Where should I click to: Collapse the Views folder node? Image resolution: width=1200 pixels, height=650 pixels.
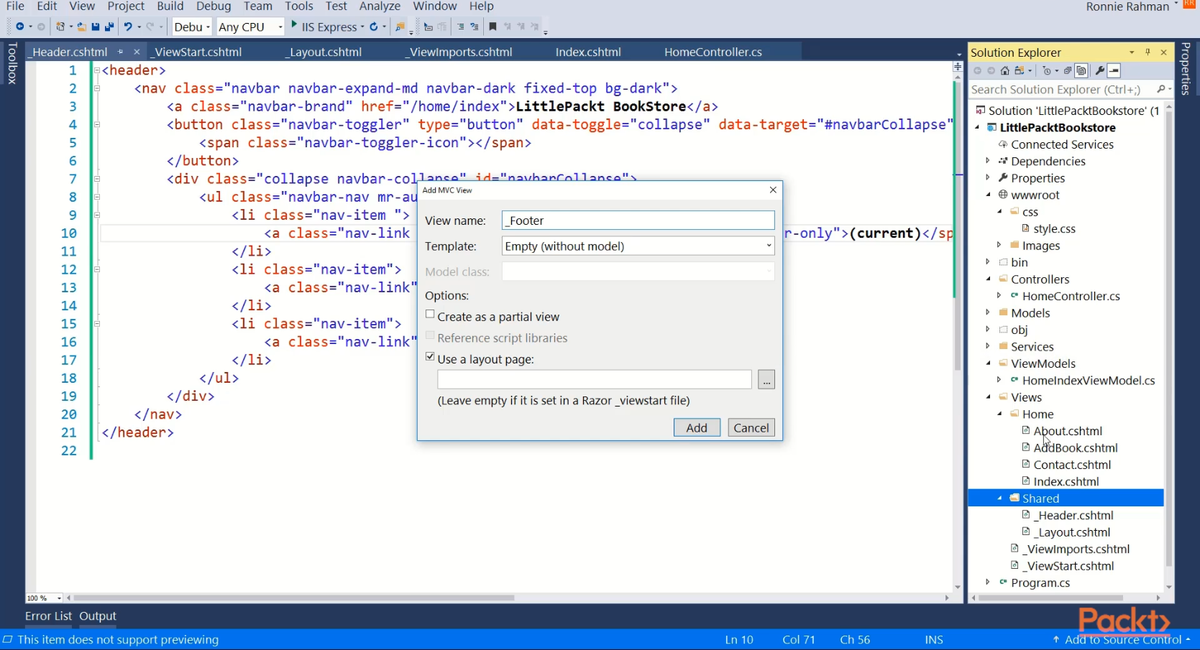[989, 397]
